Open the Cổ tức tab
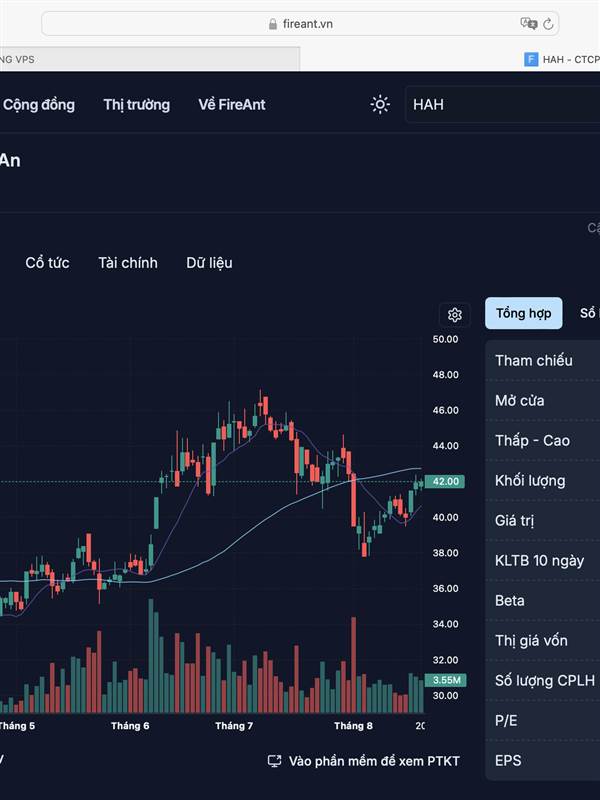The height and width of the screenshot is (800, 600). [47, 263]
